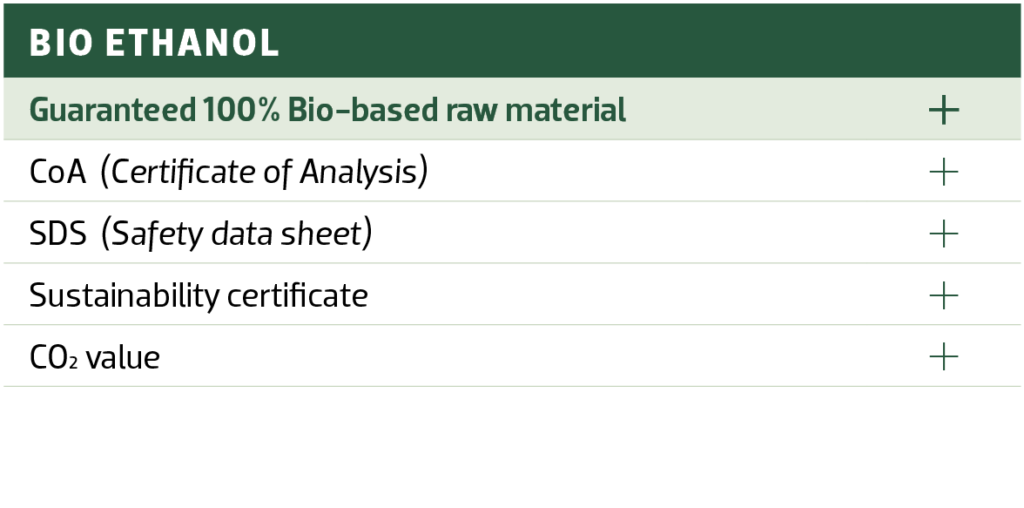Click the word certificate in the Sustainability row

click(303, 296)
